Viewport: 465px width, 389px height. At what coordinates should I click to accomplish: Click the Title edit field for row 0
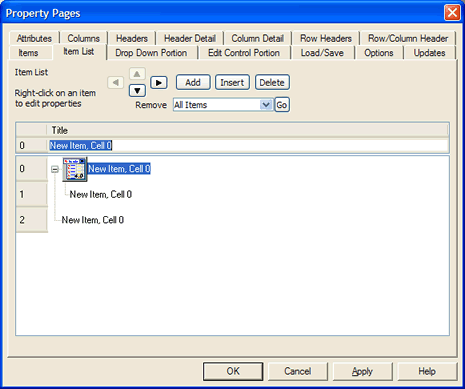click(x=248, y=146)
